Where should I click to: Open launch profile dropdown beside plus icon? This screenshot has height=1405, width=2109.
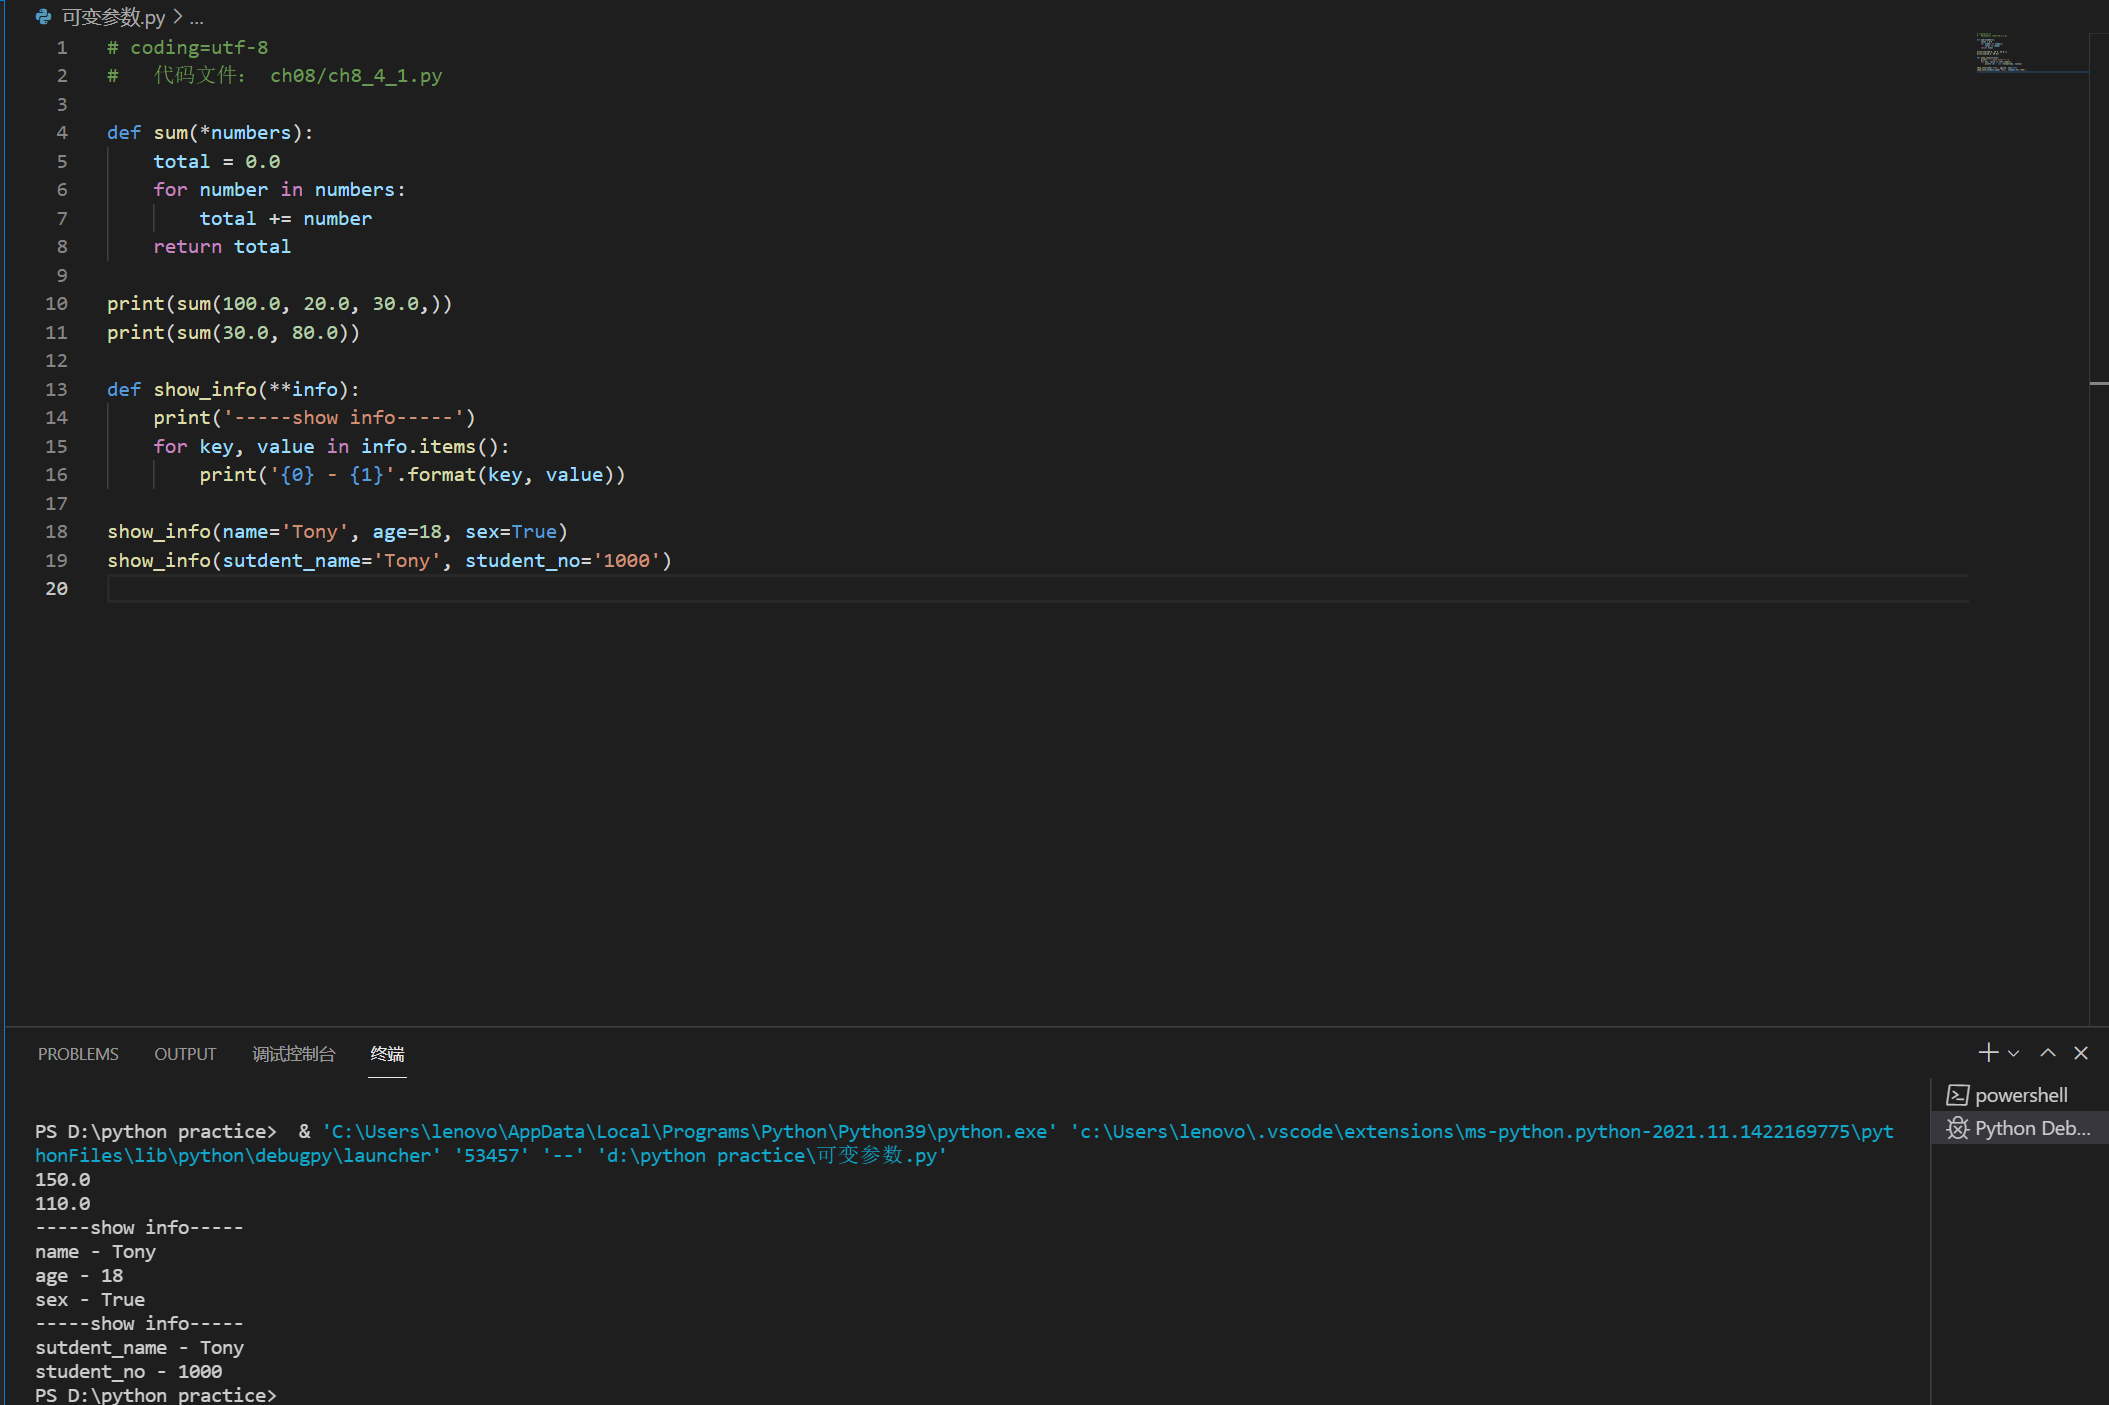[x=2014, y=1053]
